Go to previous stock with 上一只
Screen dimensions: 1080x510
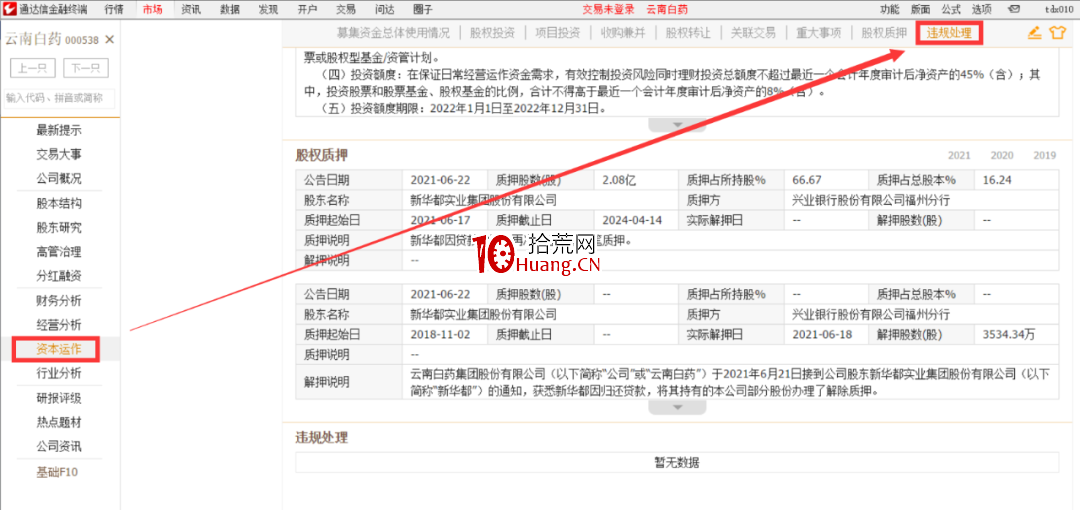(x=33, y=68)
